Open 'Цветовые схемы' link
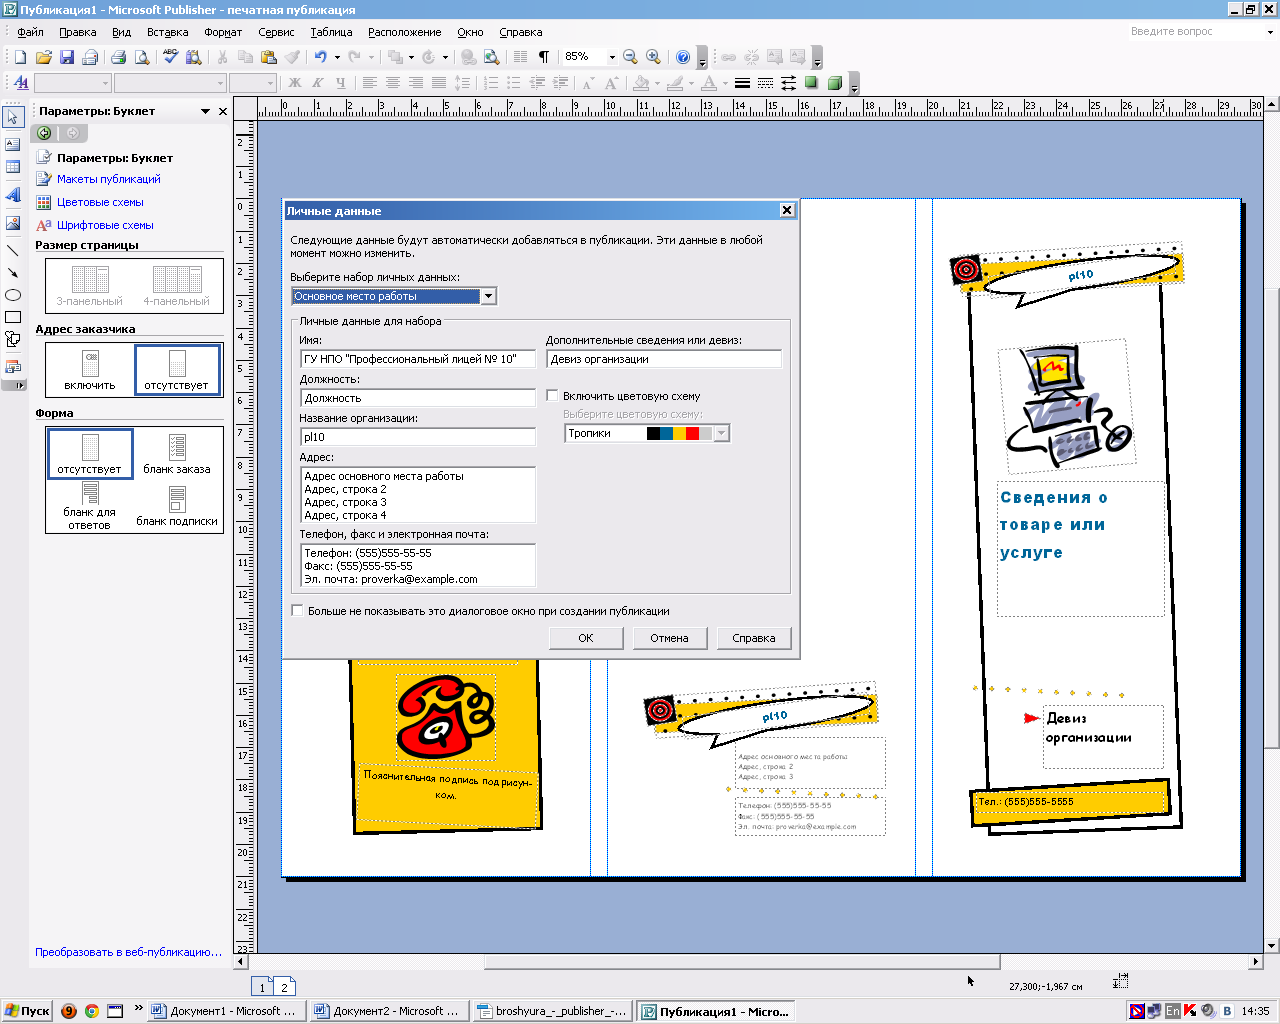1280x1024 pixels. (100, 202)
